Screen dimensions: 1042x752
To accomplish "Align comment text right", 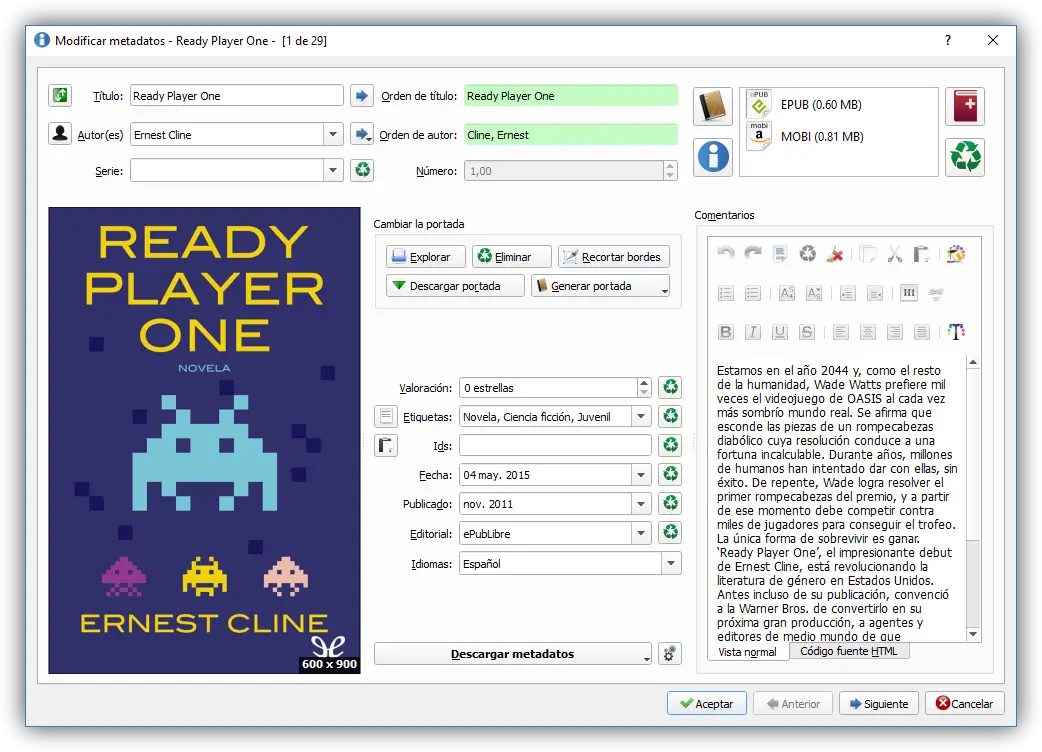I will click(895, 332).
